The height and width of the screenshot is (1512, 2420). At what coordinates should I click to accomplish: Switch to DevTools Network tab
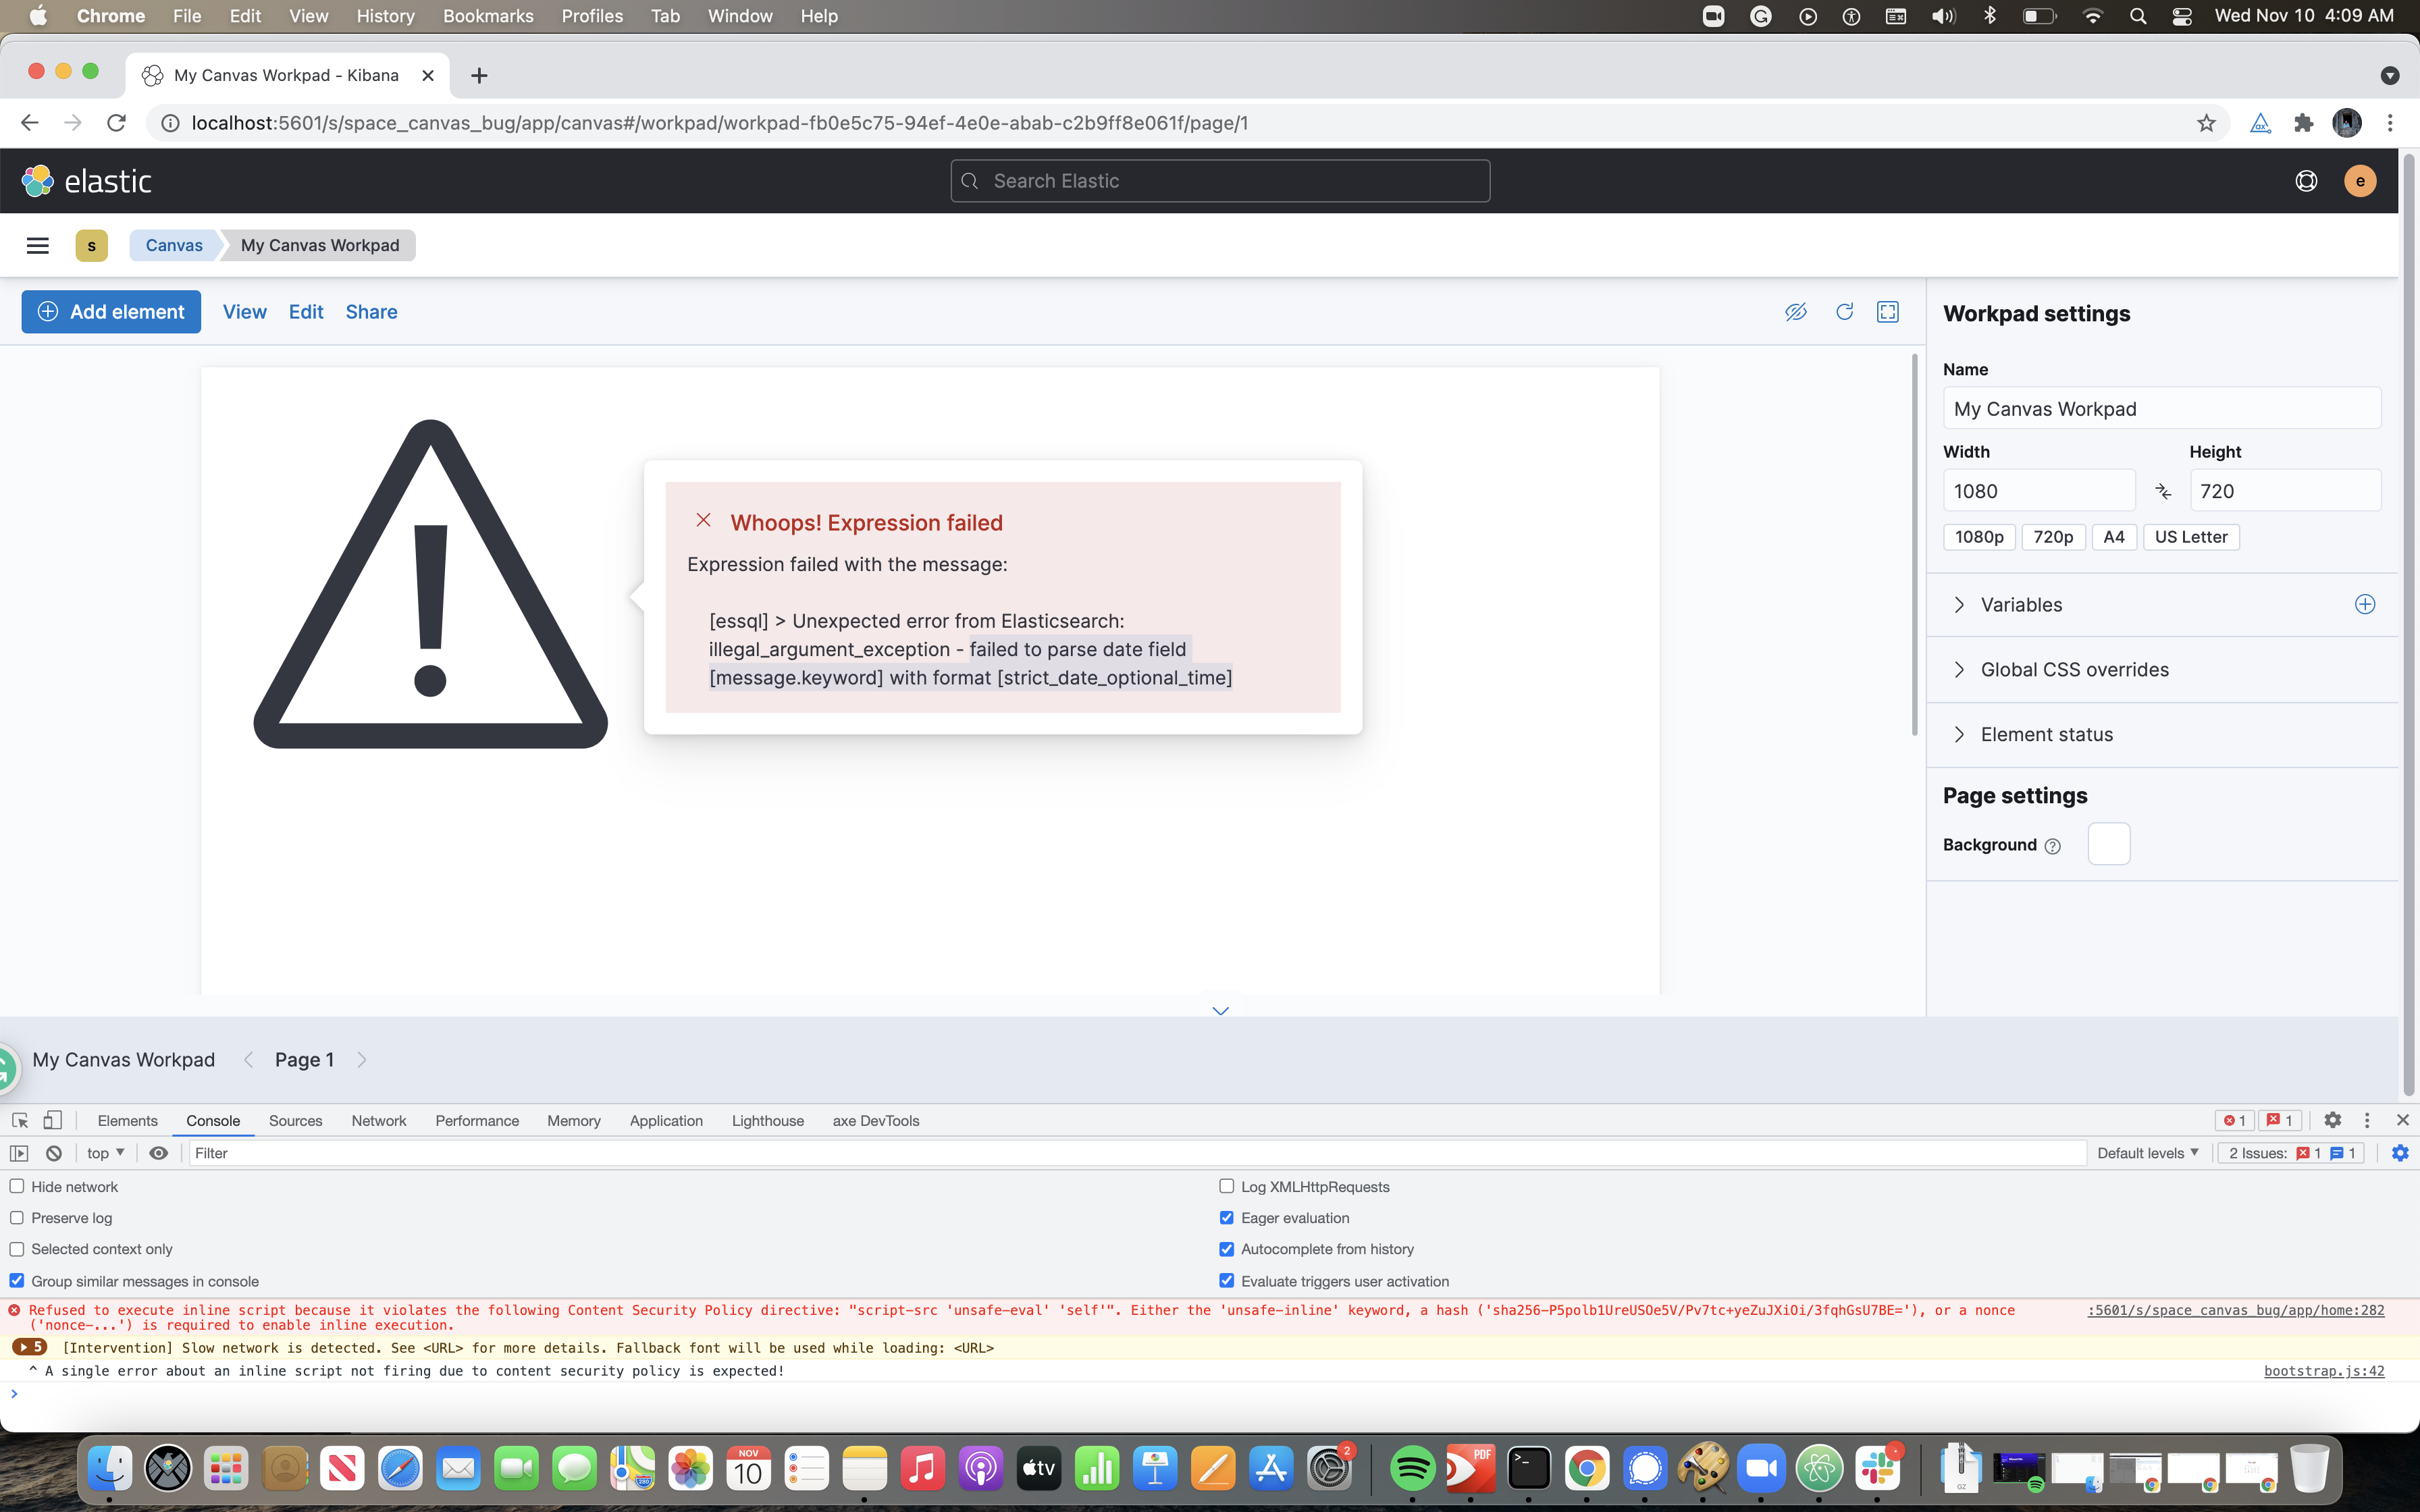coord(379,1120)
